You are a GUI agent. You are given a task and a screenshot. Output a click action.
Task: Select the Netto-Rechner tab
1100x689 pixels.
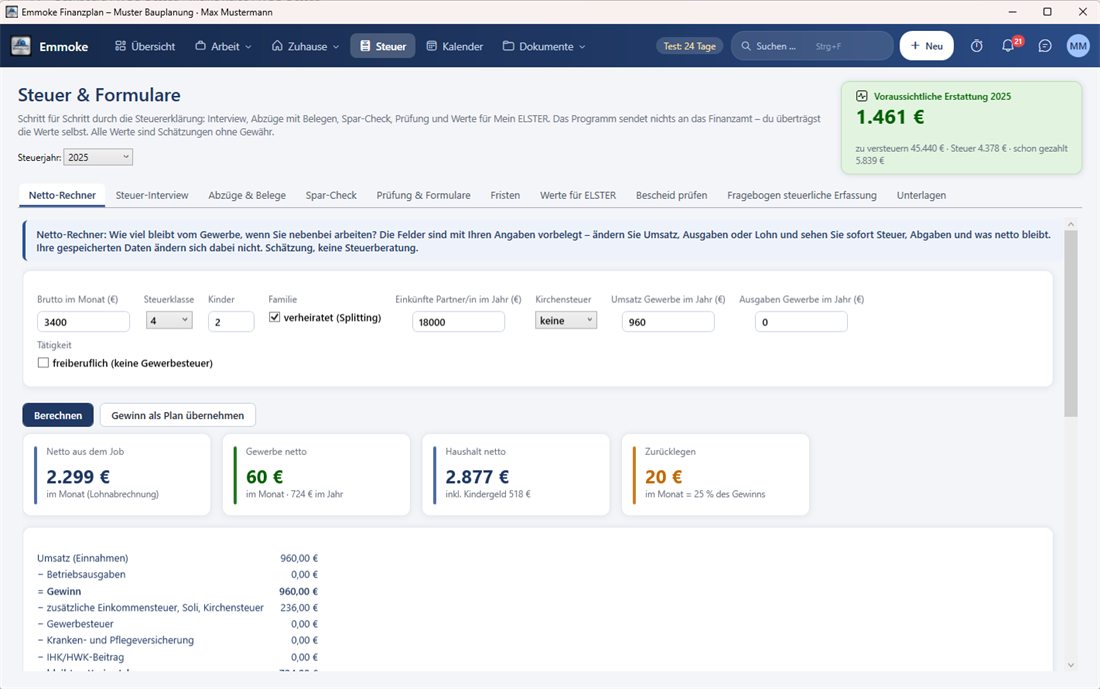pos(62,195)
